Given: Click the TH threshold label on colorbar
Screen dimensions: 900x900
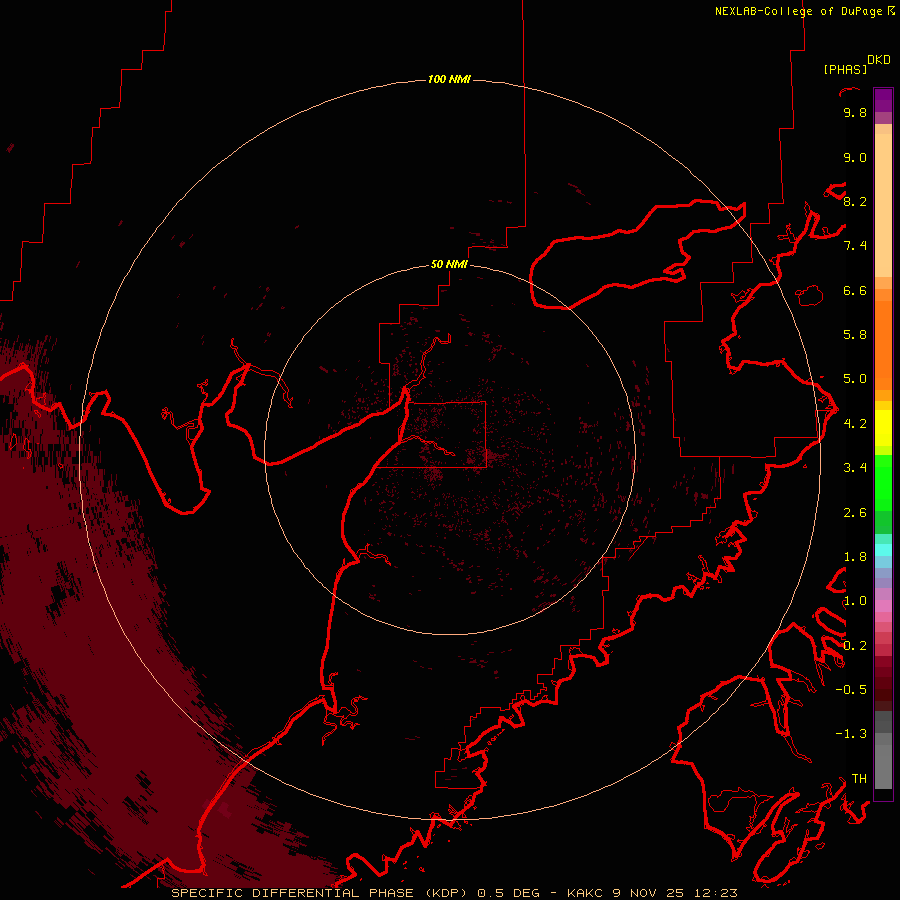Looking at the screenshot, I should click(859, 778).
